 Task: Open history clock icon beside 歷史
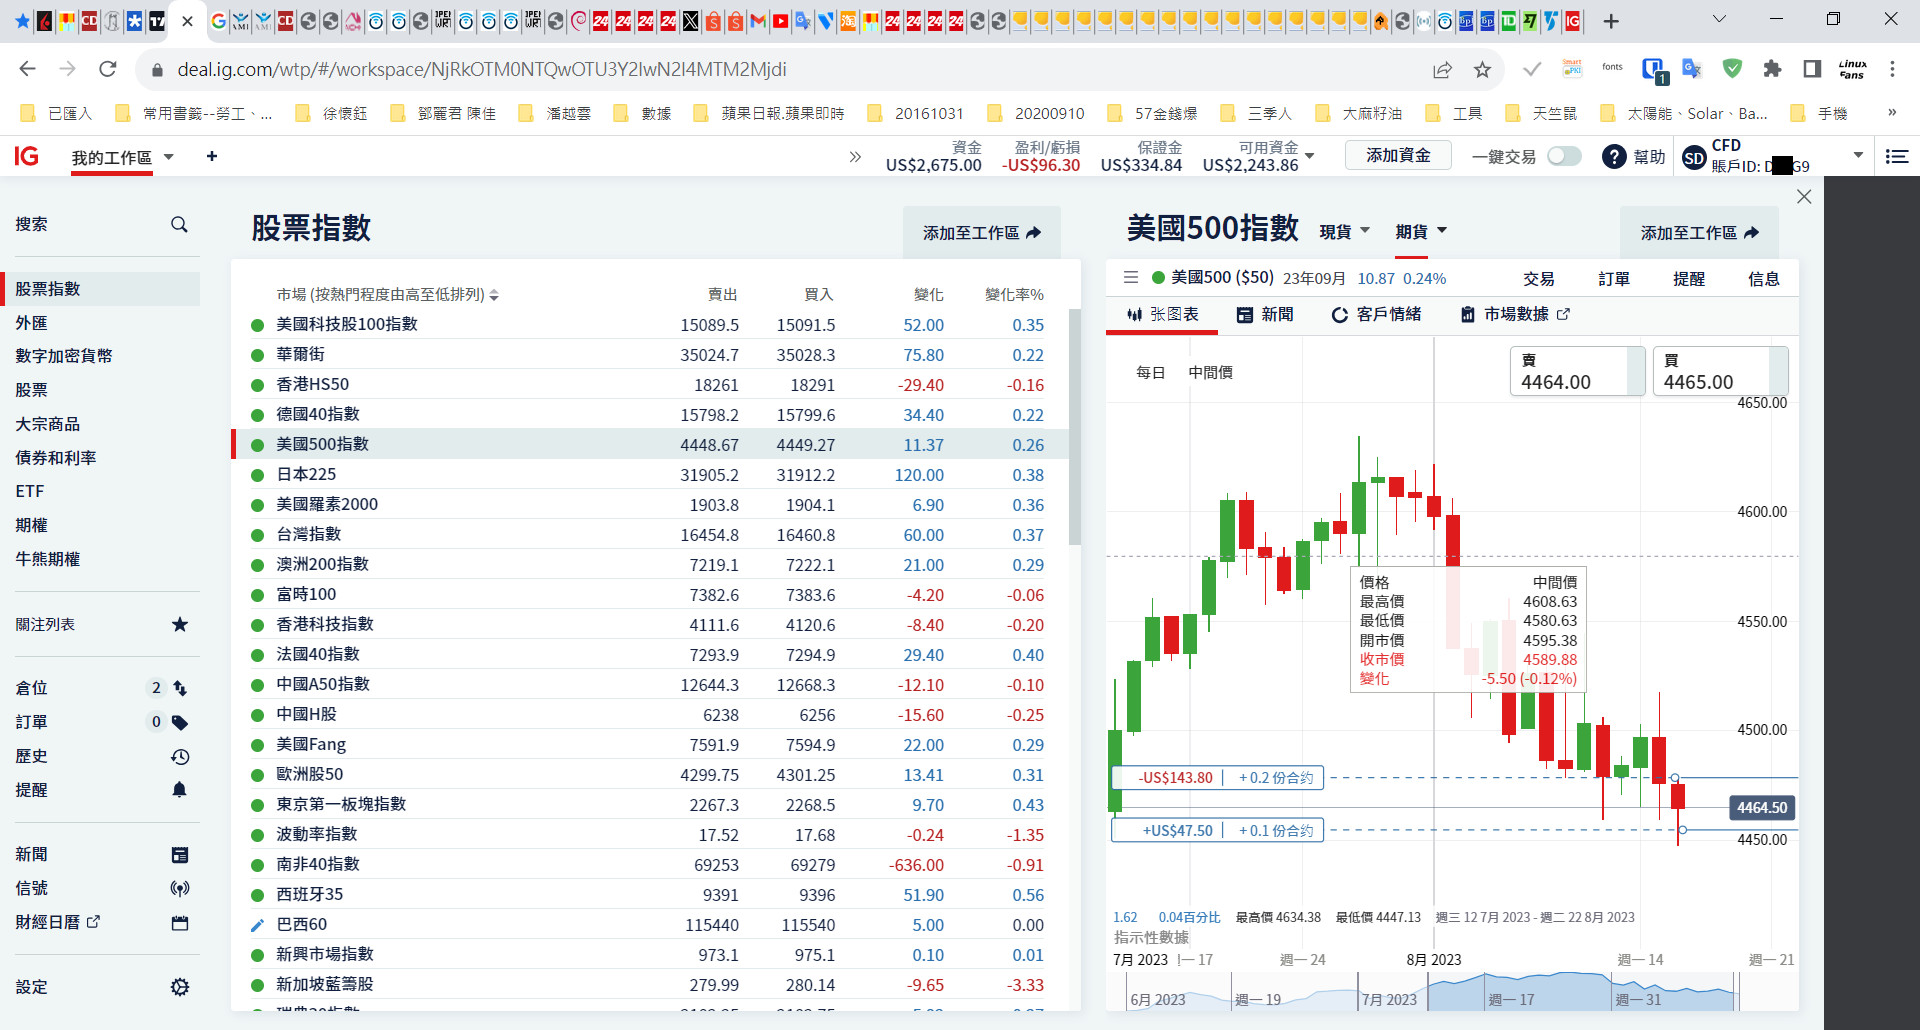(180, 757)
